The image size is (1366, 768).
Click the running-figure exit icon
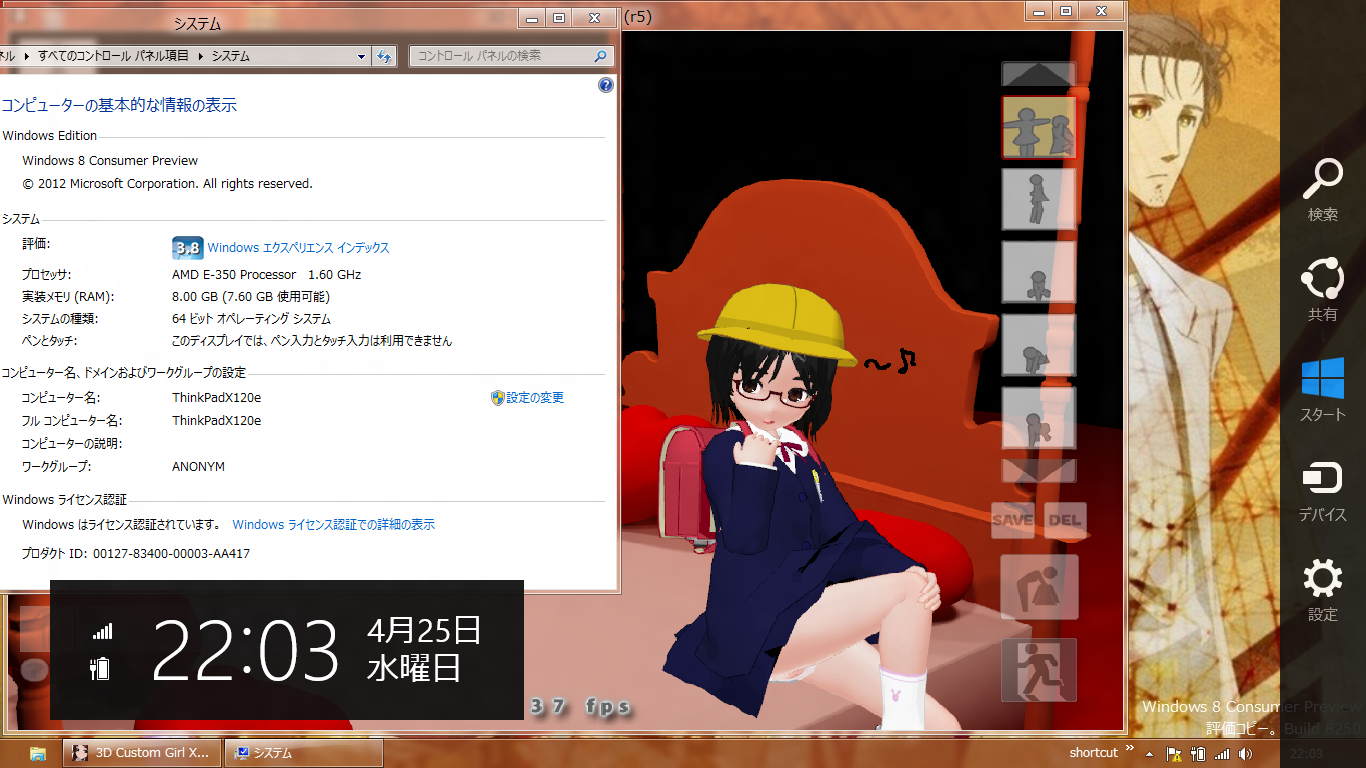pyautogui.click(x=1039, y=670)
